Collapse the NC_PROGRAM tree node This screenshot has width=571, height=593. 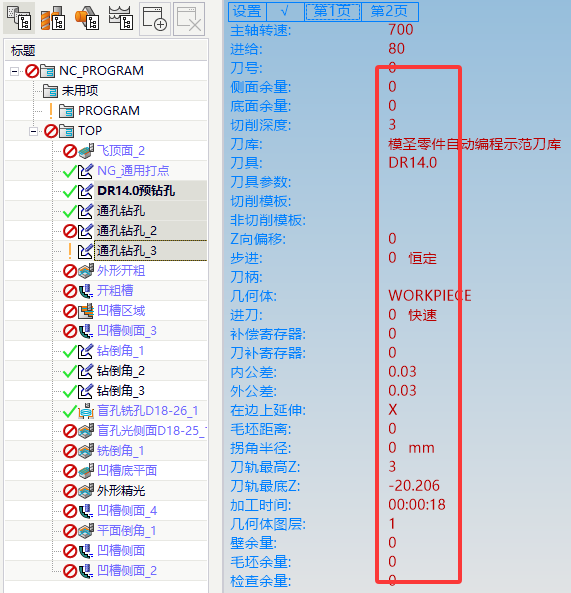(15, 71)
